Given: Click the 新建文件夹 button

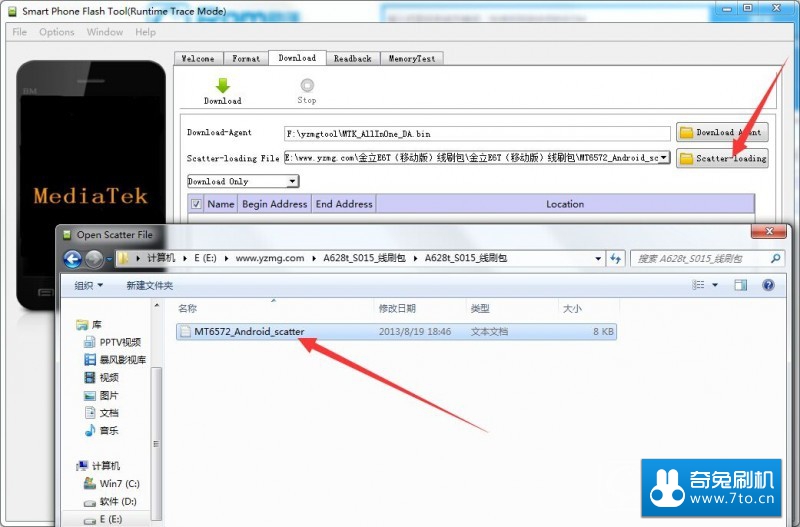Looking at the screenshot, I should pyautogui.click(x=149, y=286).
